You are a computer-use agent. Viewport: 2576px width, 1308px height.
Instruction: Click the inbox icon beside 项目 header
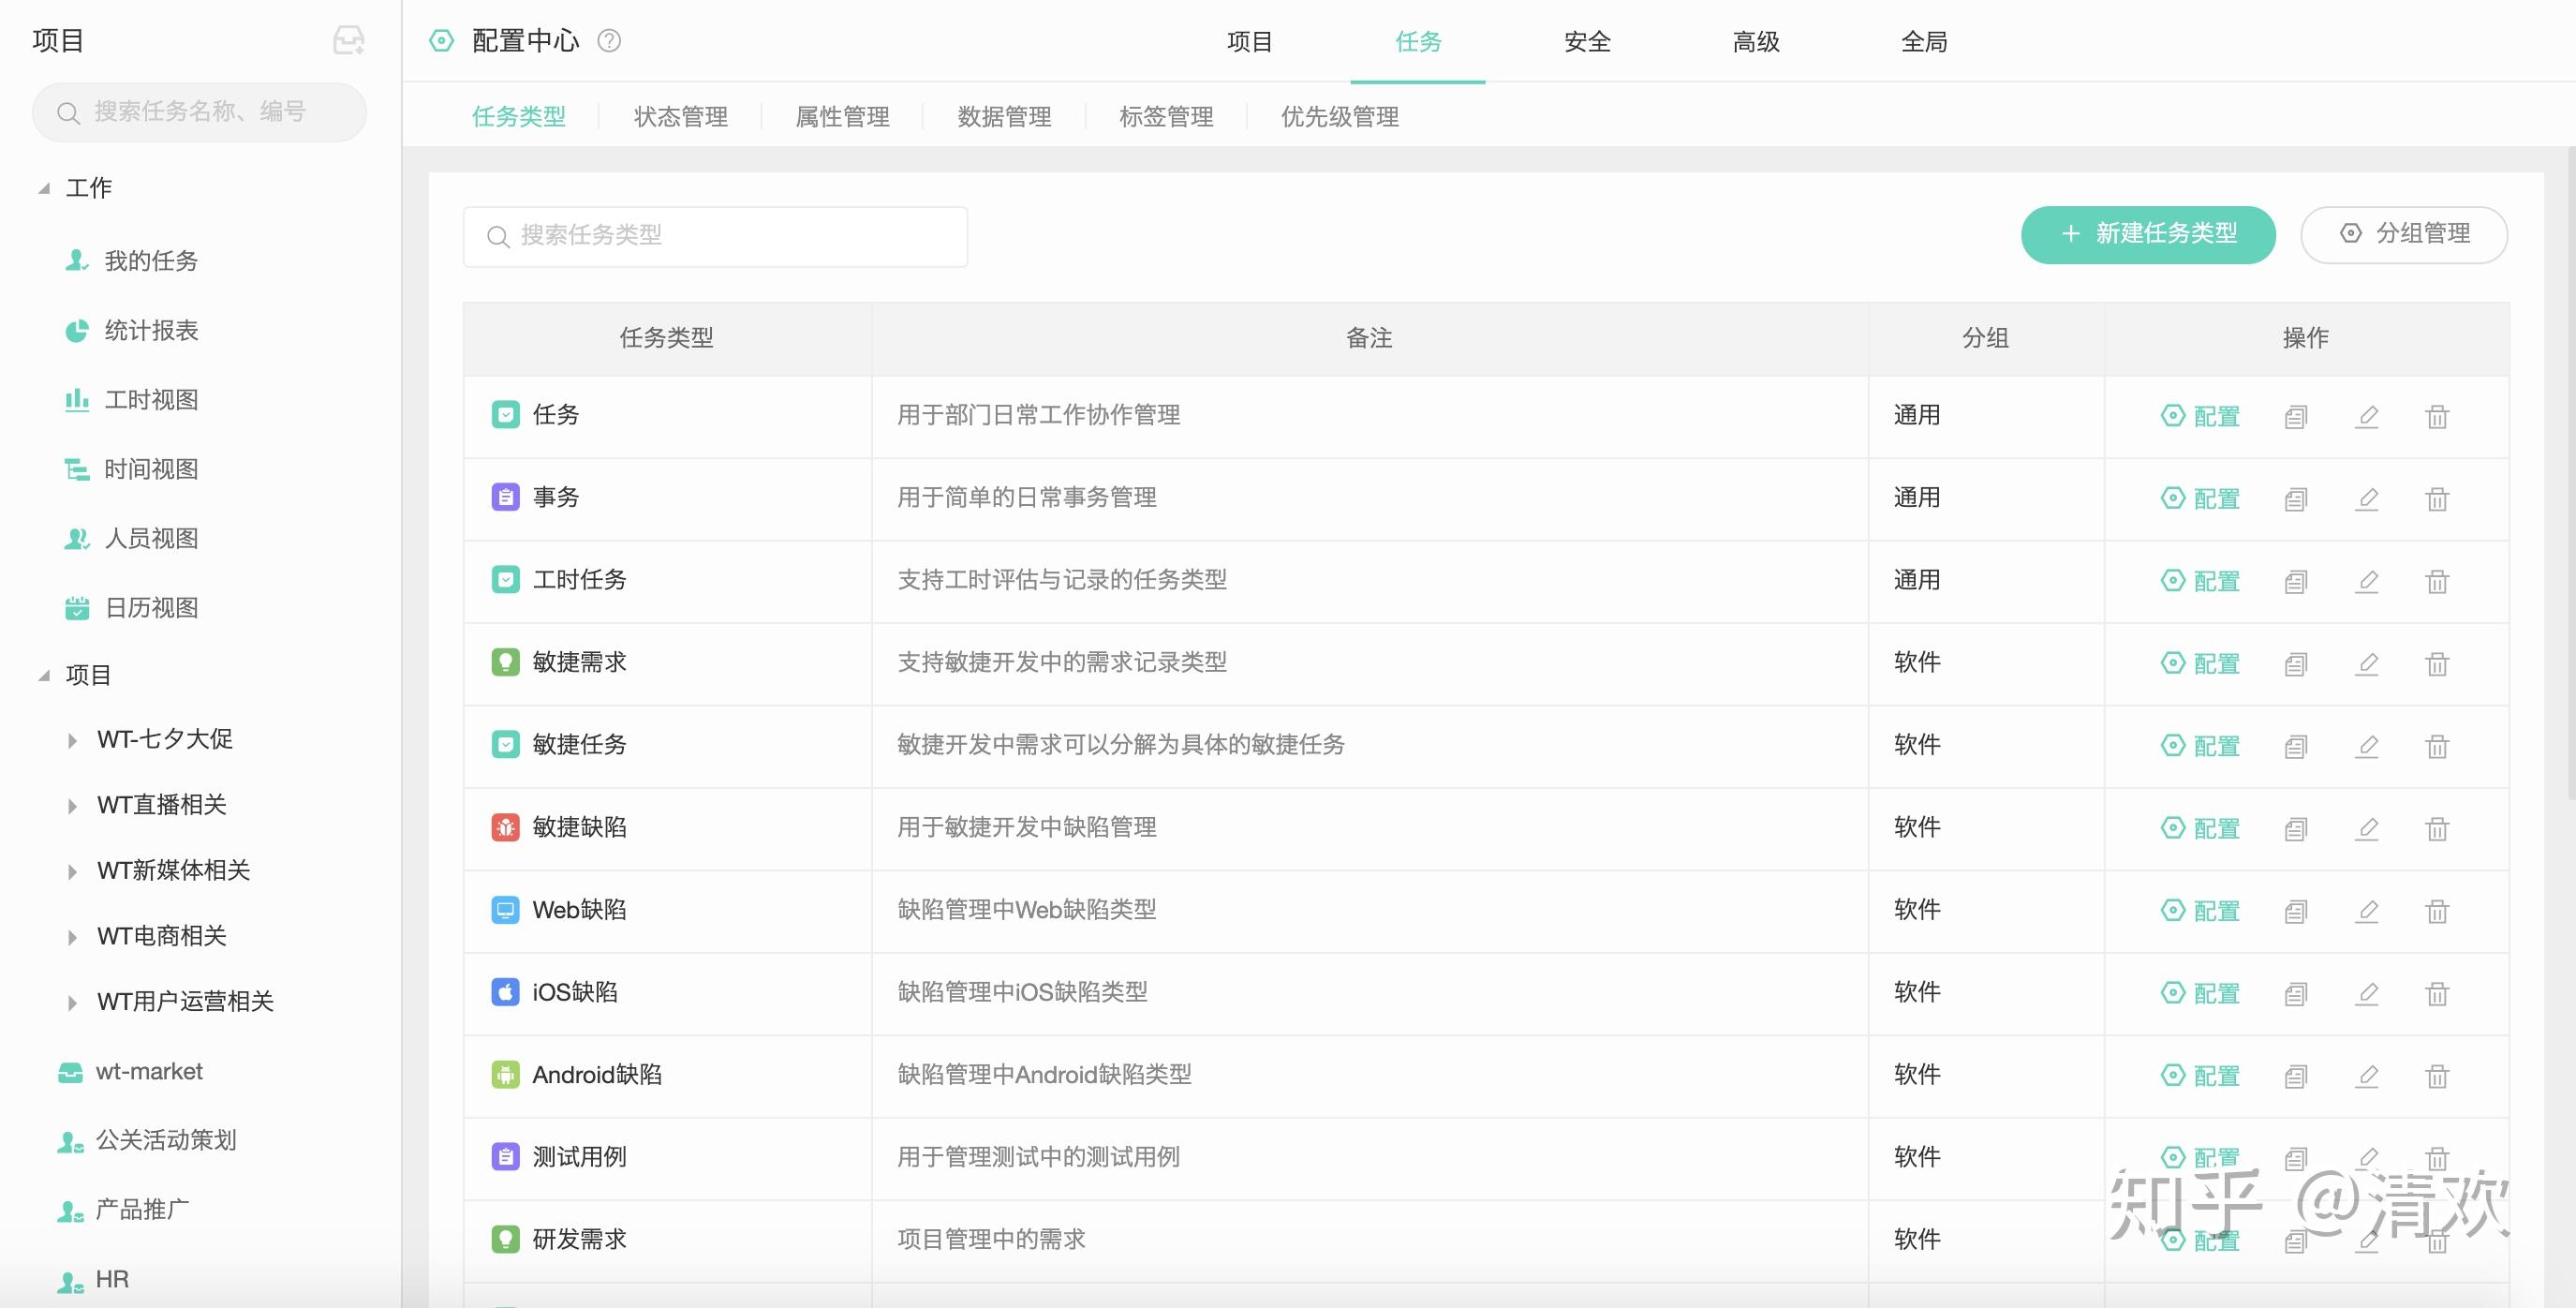click(x=348, y=40)
